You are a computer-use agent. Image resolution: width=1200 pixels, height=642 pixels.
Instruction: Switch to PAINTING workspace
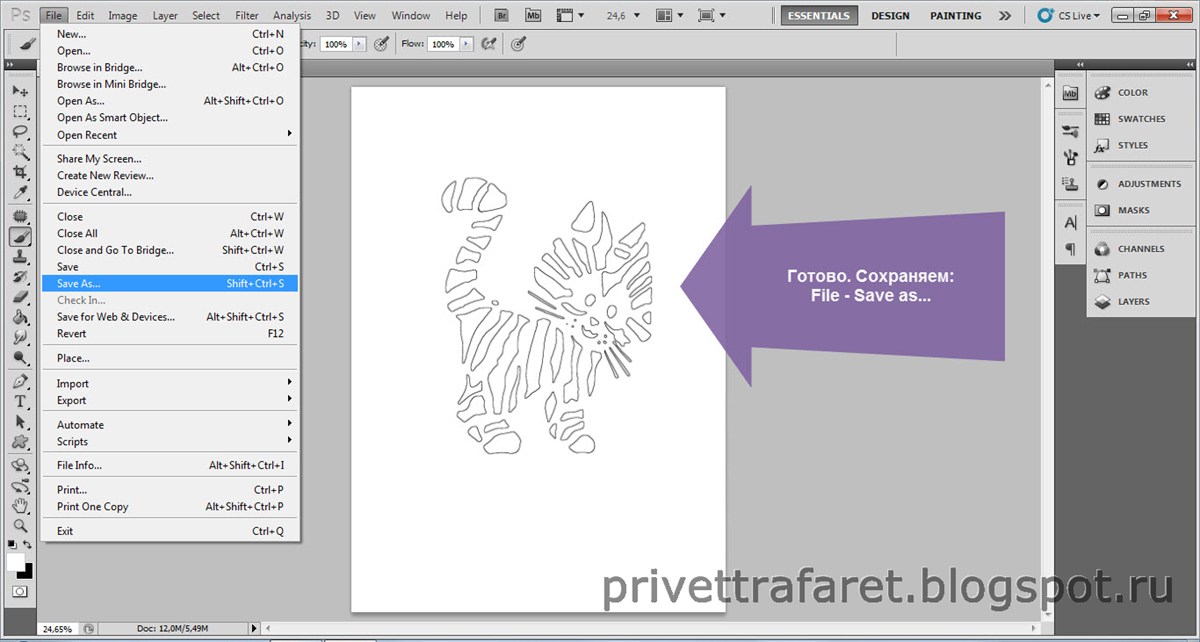tap(955, 16)
